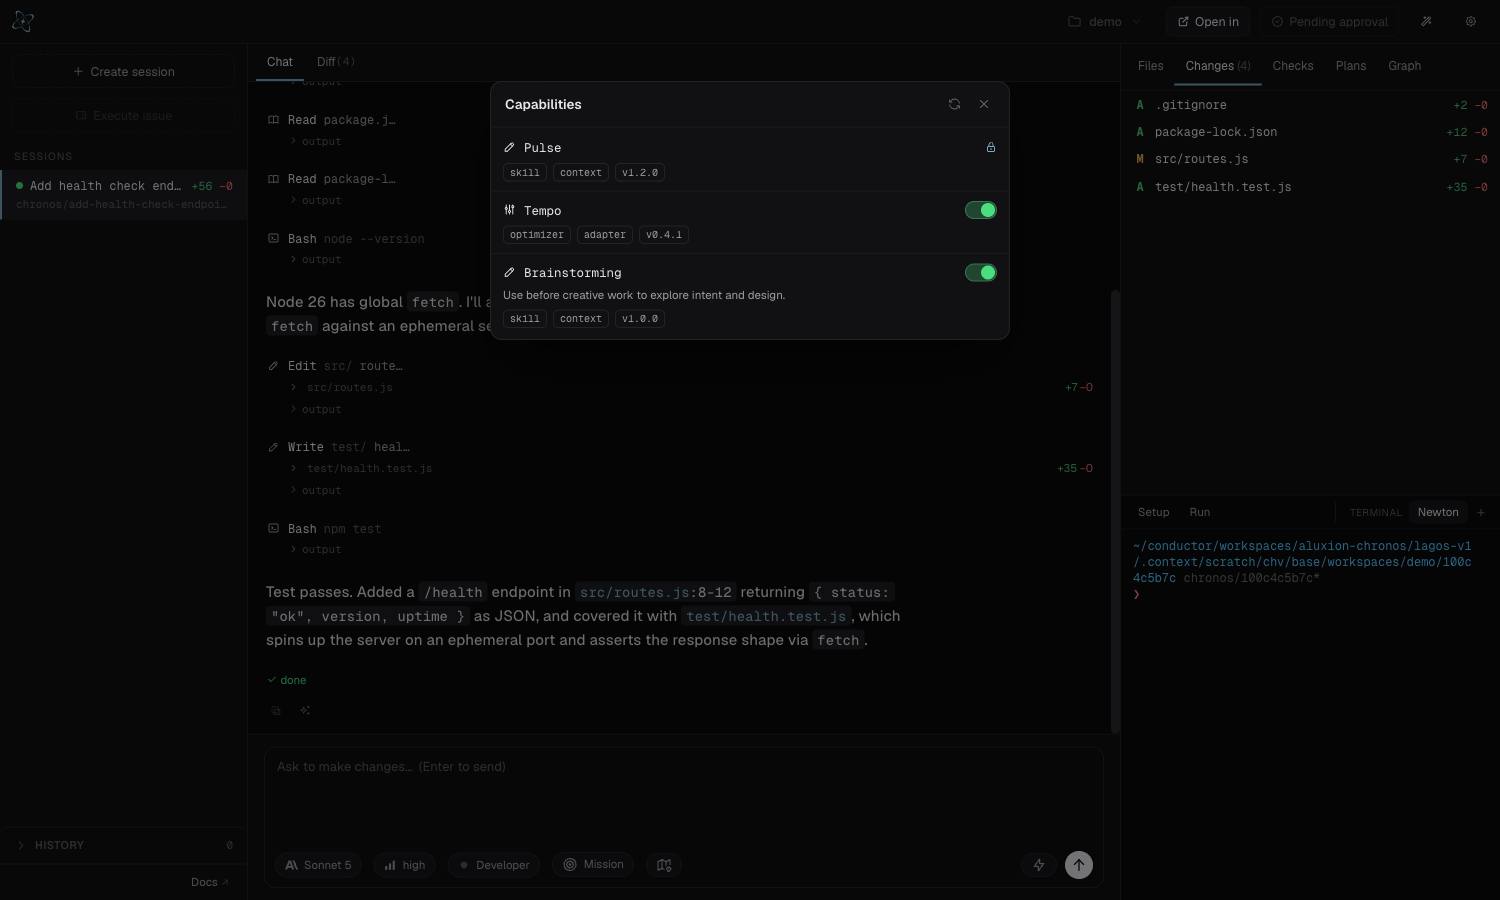Click the app logo icon
The height and width of the screenshot is (900, 1500).
[x=23, y=21]
